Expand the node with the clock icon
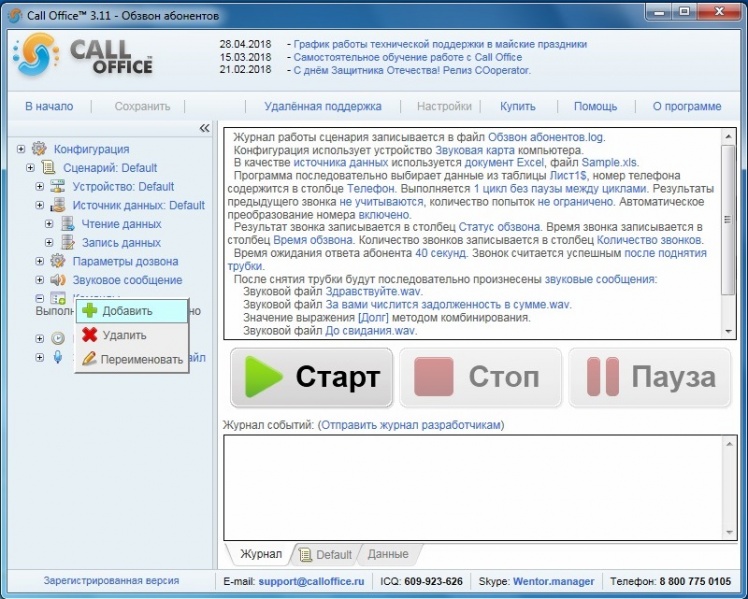The height and width of the screenshot is (599, 748). [x=40, y=339]
